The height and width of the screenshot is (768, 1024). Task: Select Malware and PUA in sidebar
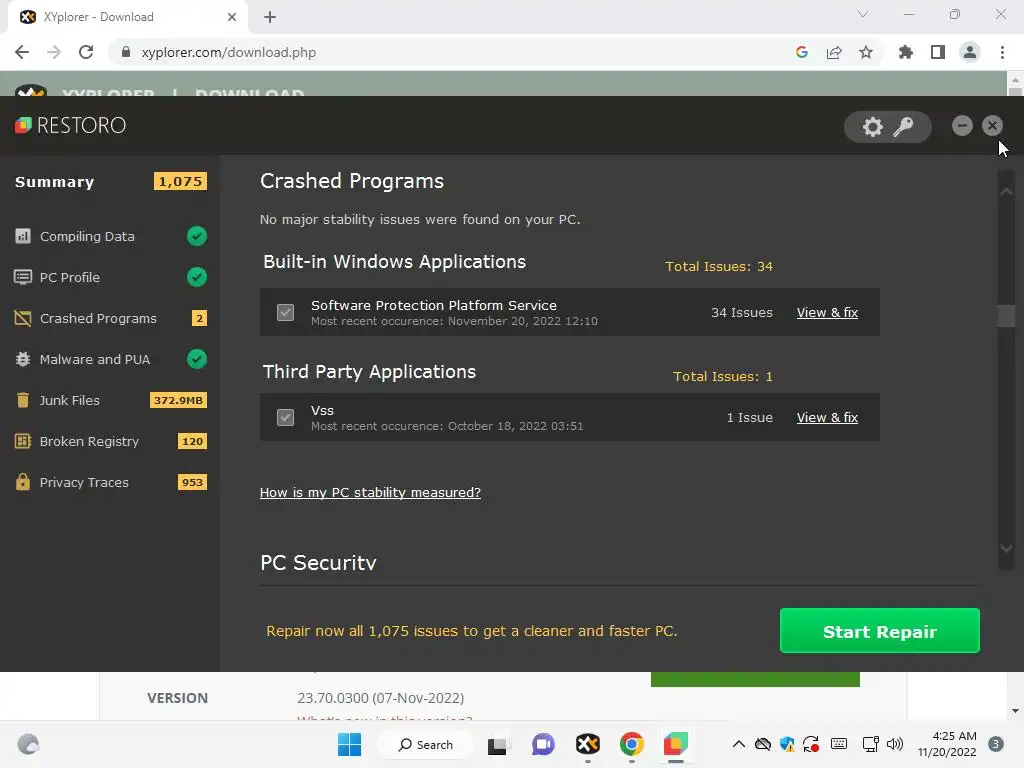[95, 360]
